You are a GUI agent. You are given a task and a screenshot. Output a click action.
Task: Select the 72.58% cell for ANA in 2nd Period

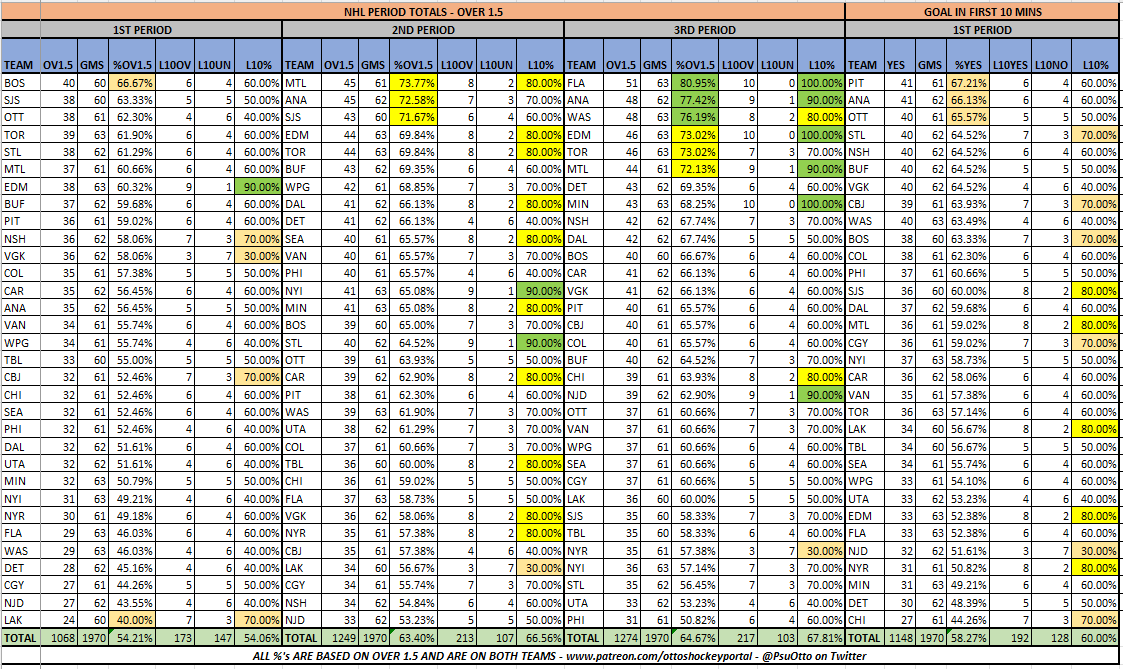click(x=415, y=100)
